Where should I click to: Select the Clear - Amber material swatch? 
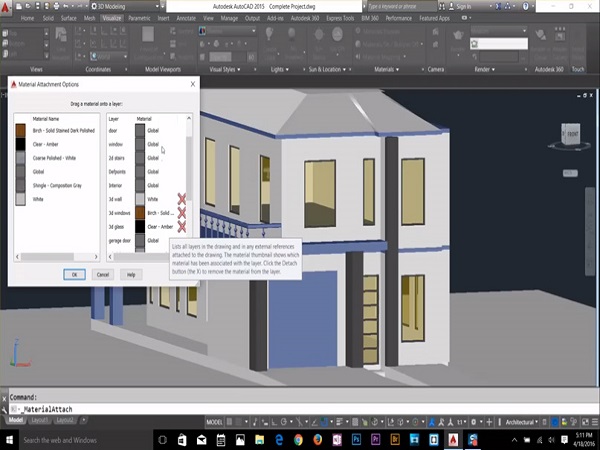point(20,144)
